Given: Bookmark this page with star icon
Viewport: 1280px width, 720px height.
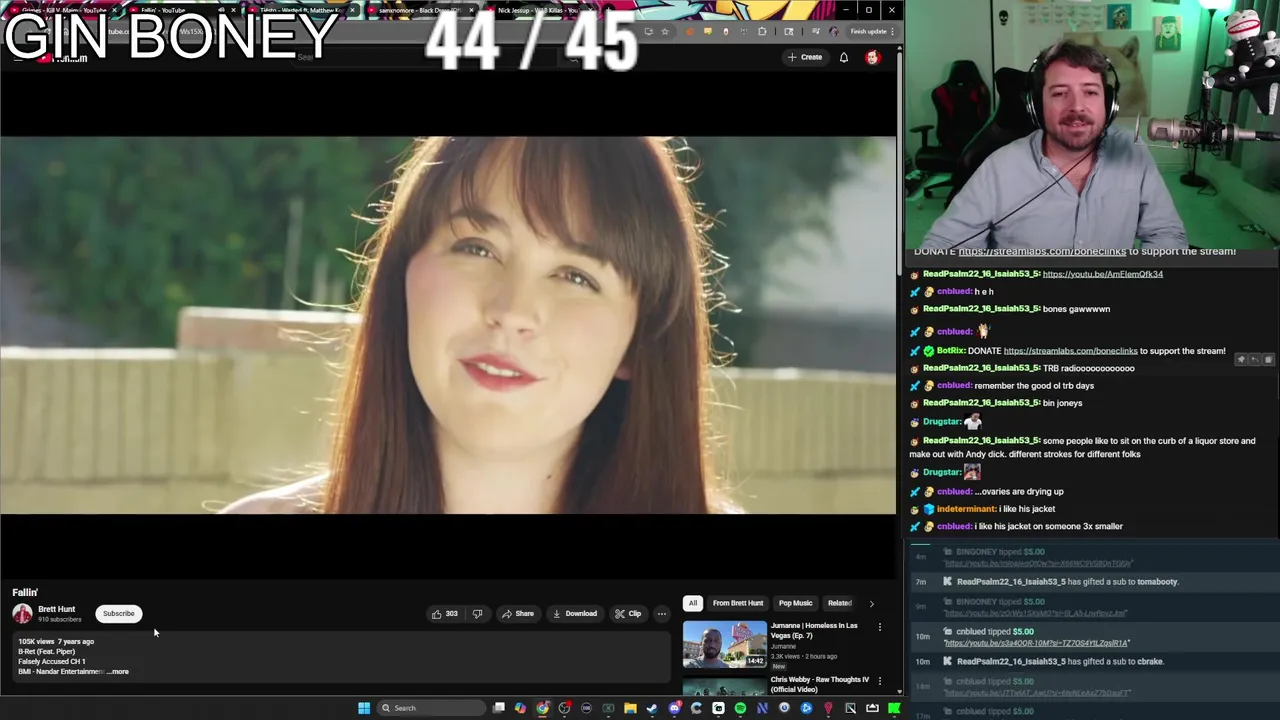Looking at the screenshot, I should point(665,31).
